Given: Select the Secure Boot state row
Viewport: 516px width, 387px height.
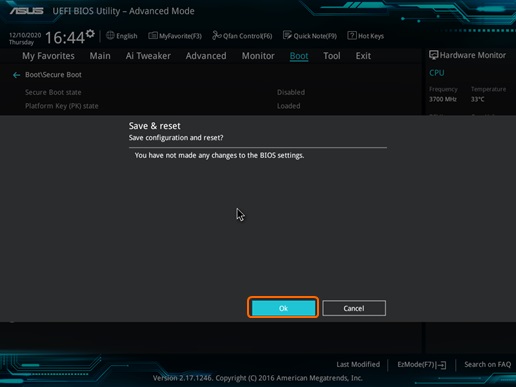Looking at the screenshot, I should [x=211, y=92].
